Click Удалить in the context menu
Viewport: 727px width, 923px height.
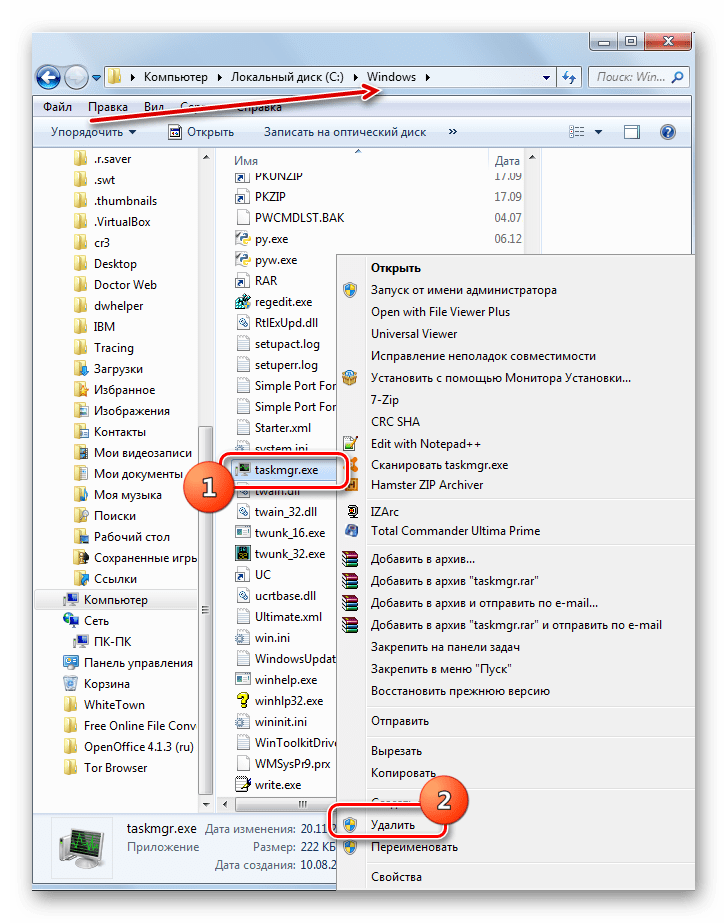tap(393, 825)
